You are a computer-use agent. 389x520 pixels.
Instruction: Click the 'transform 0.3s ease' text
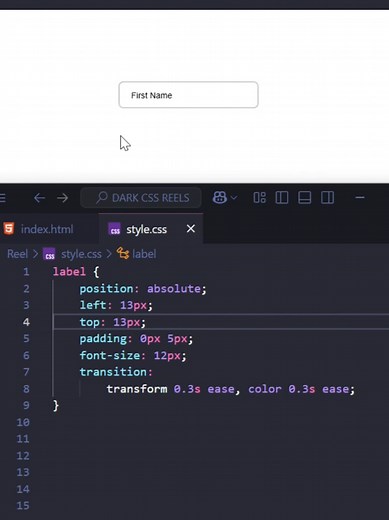(x=170, y=389)
